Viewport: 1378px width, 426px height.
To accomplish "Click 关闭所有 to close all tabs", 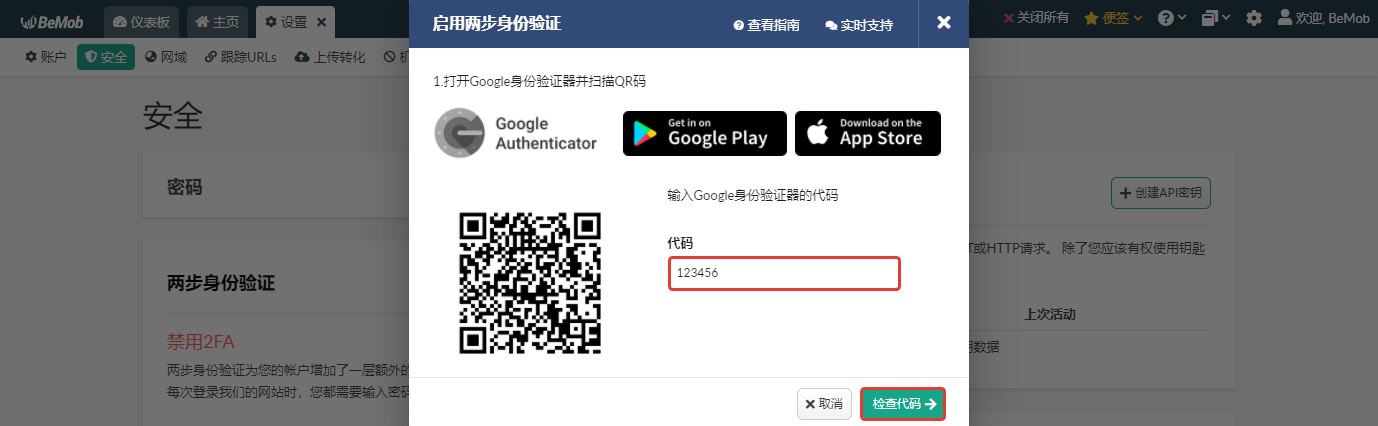I will pyautogui.click(x=1036, y=18).
